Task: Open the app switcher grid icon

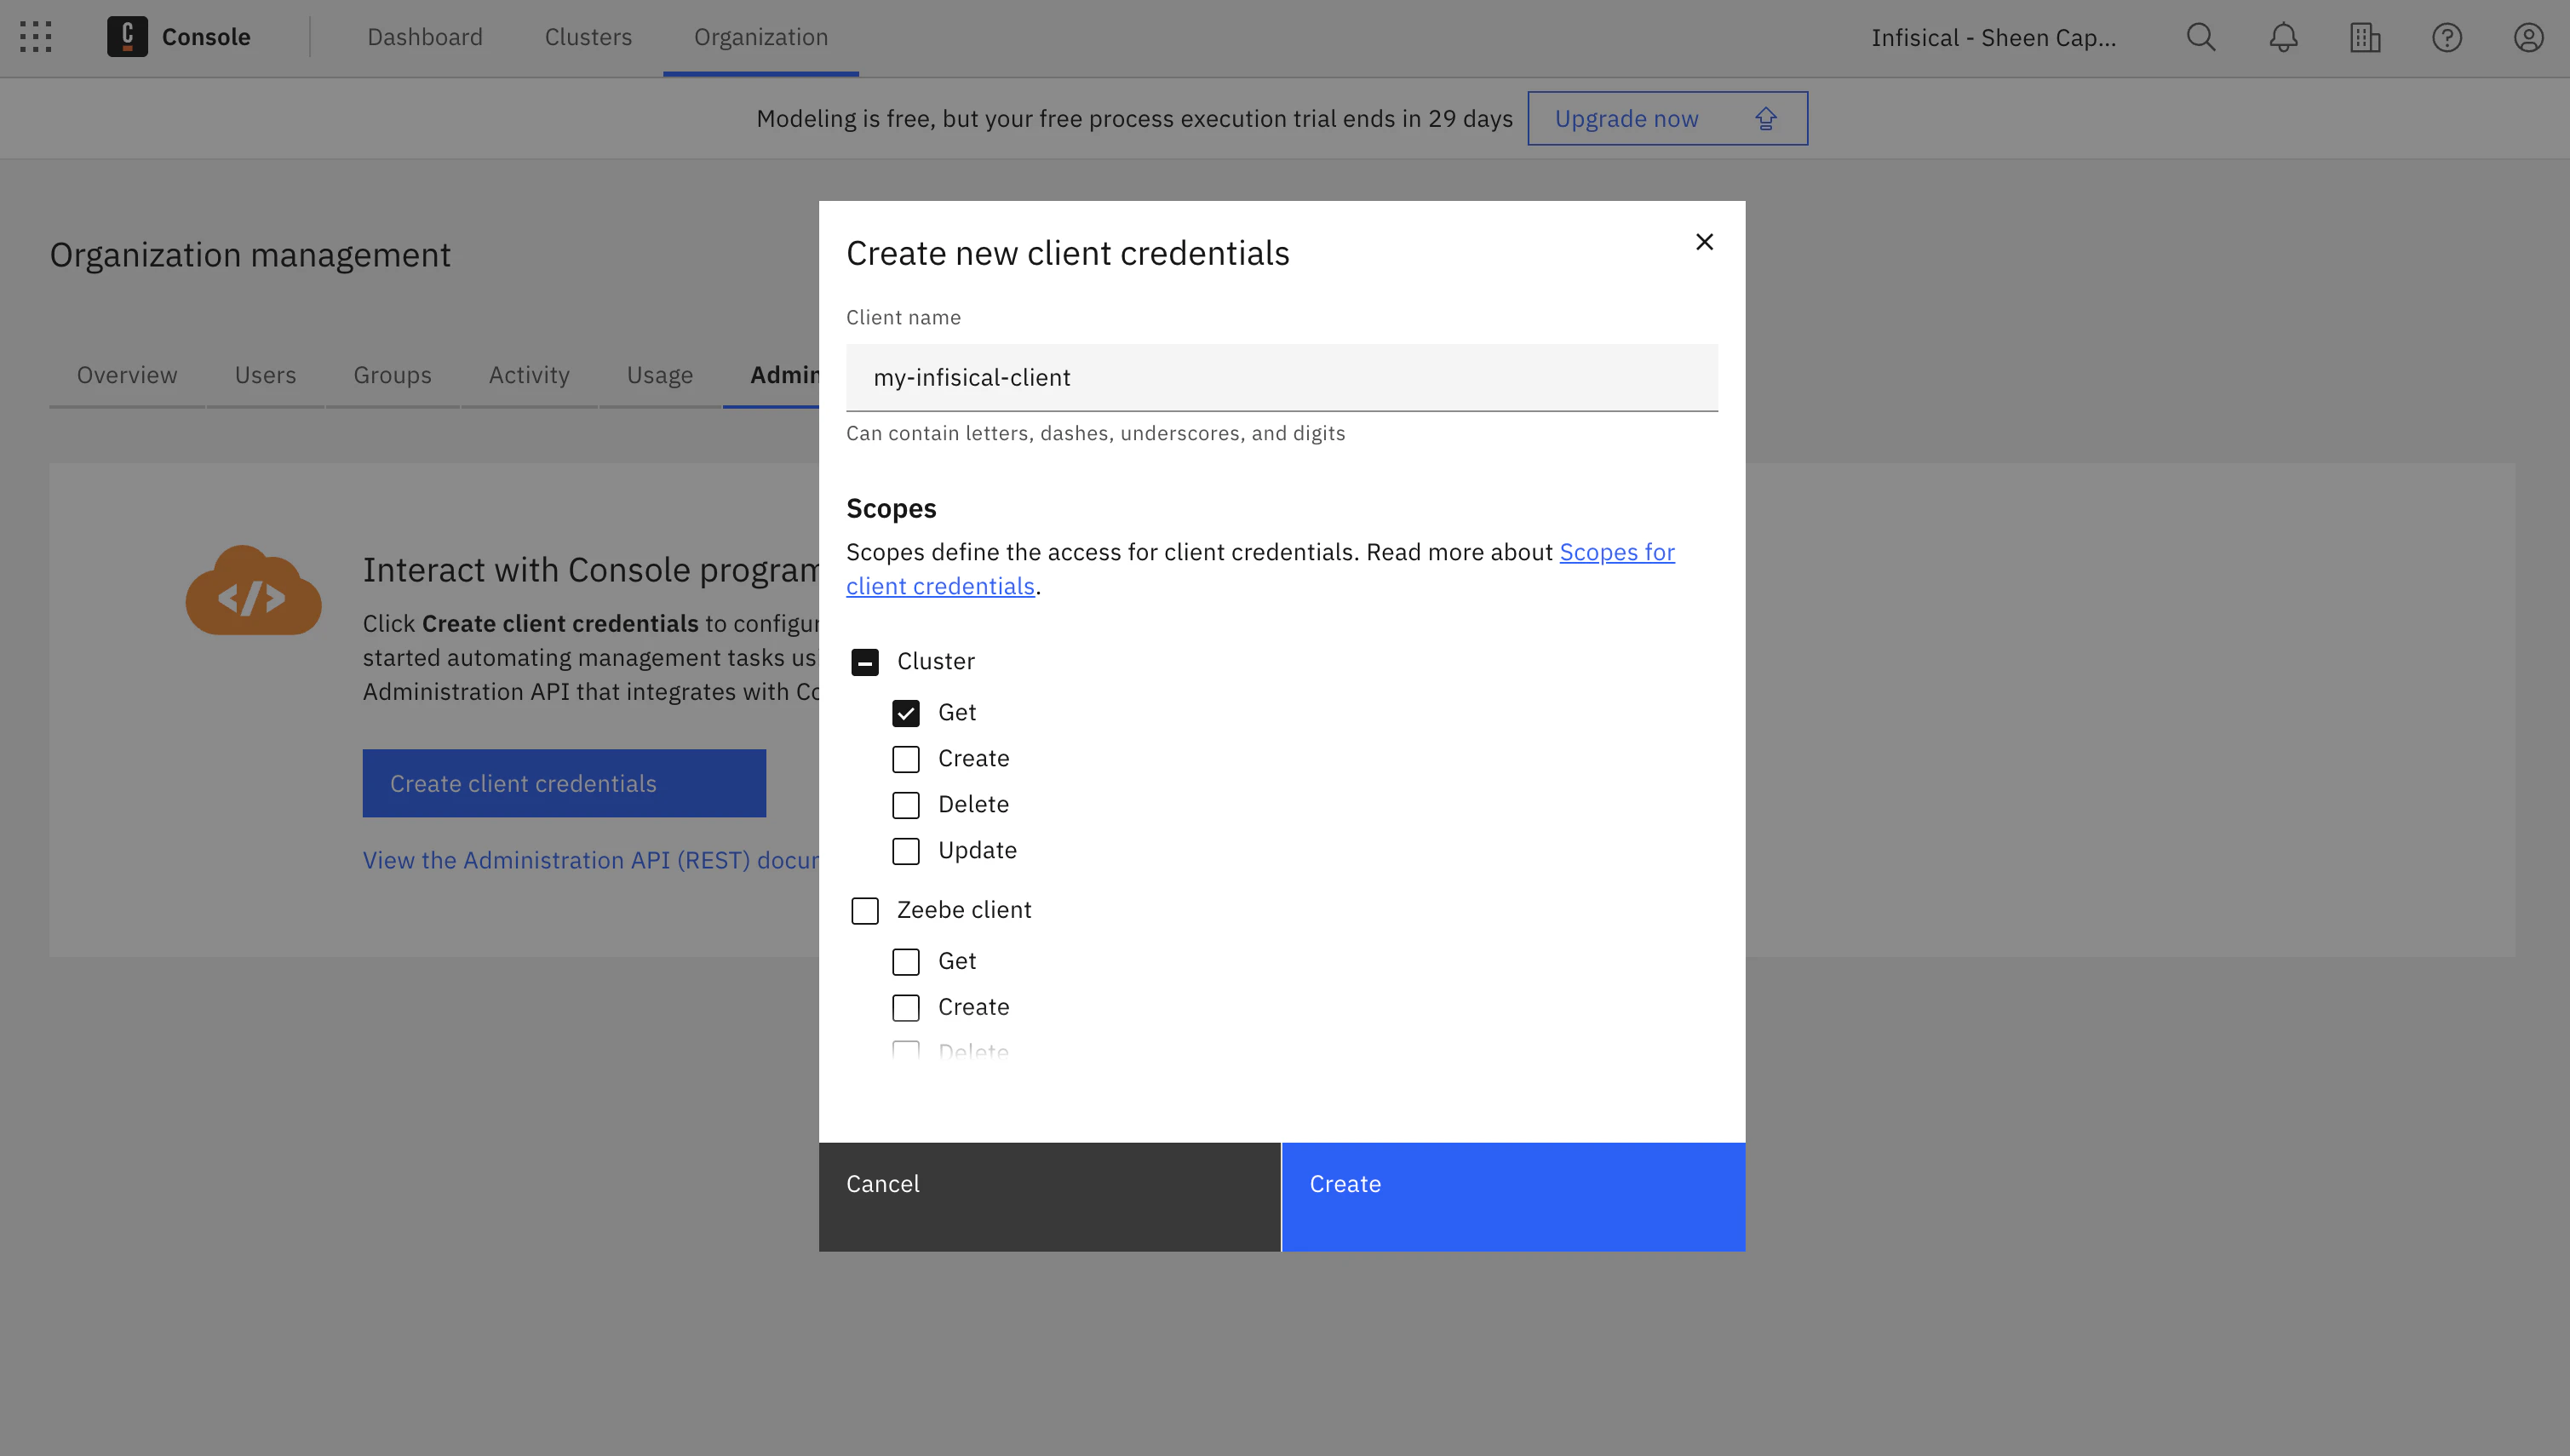Action: pyautogui.click(x=36, y=37)
